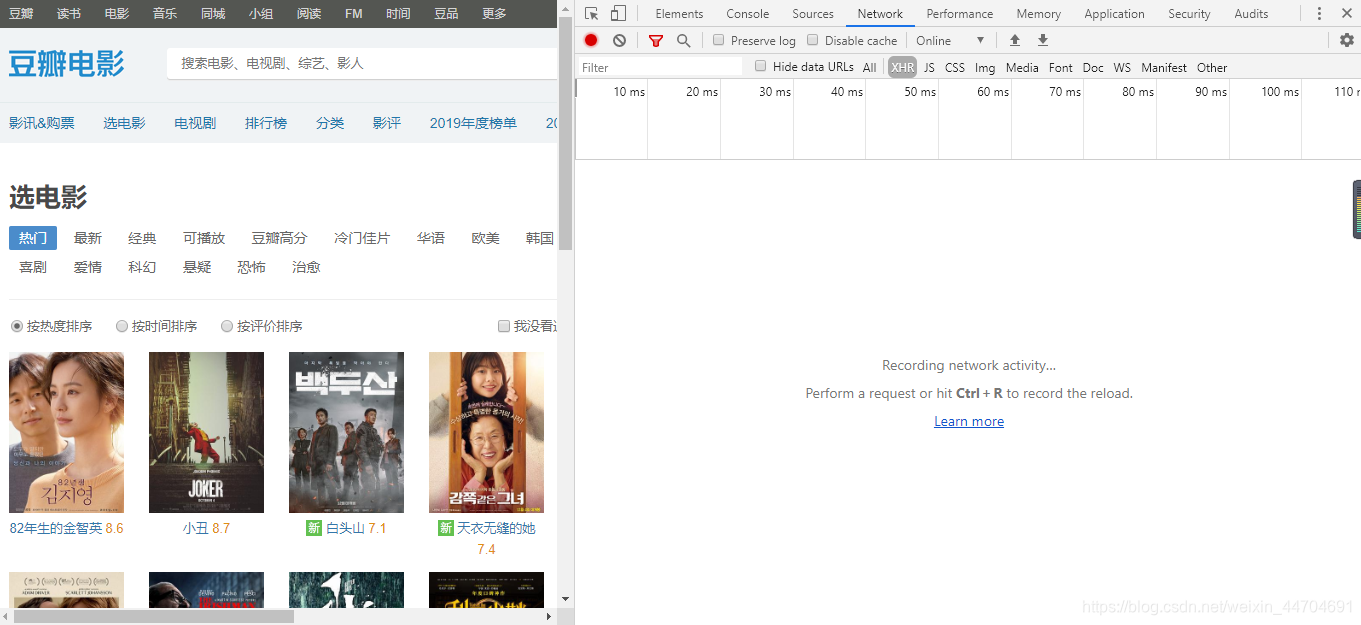Screen dimensions: 1361x625
Task: Click the Learn more link
Action: (969, 421)
